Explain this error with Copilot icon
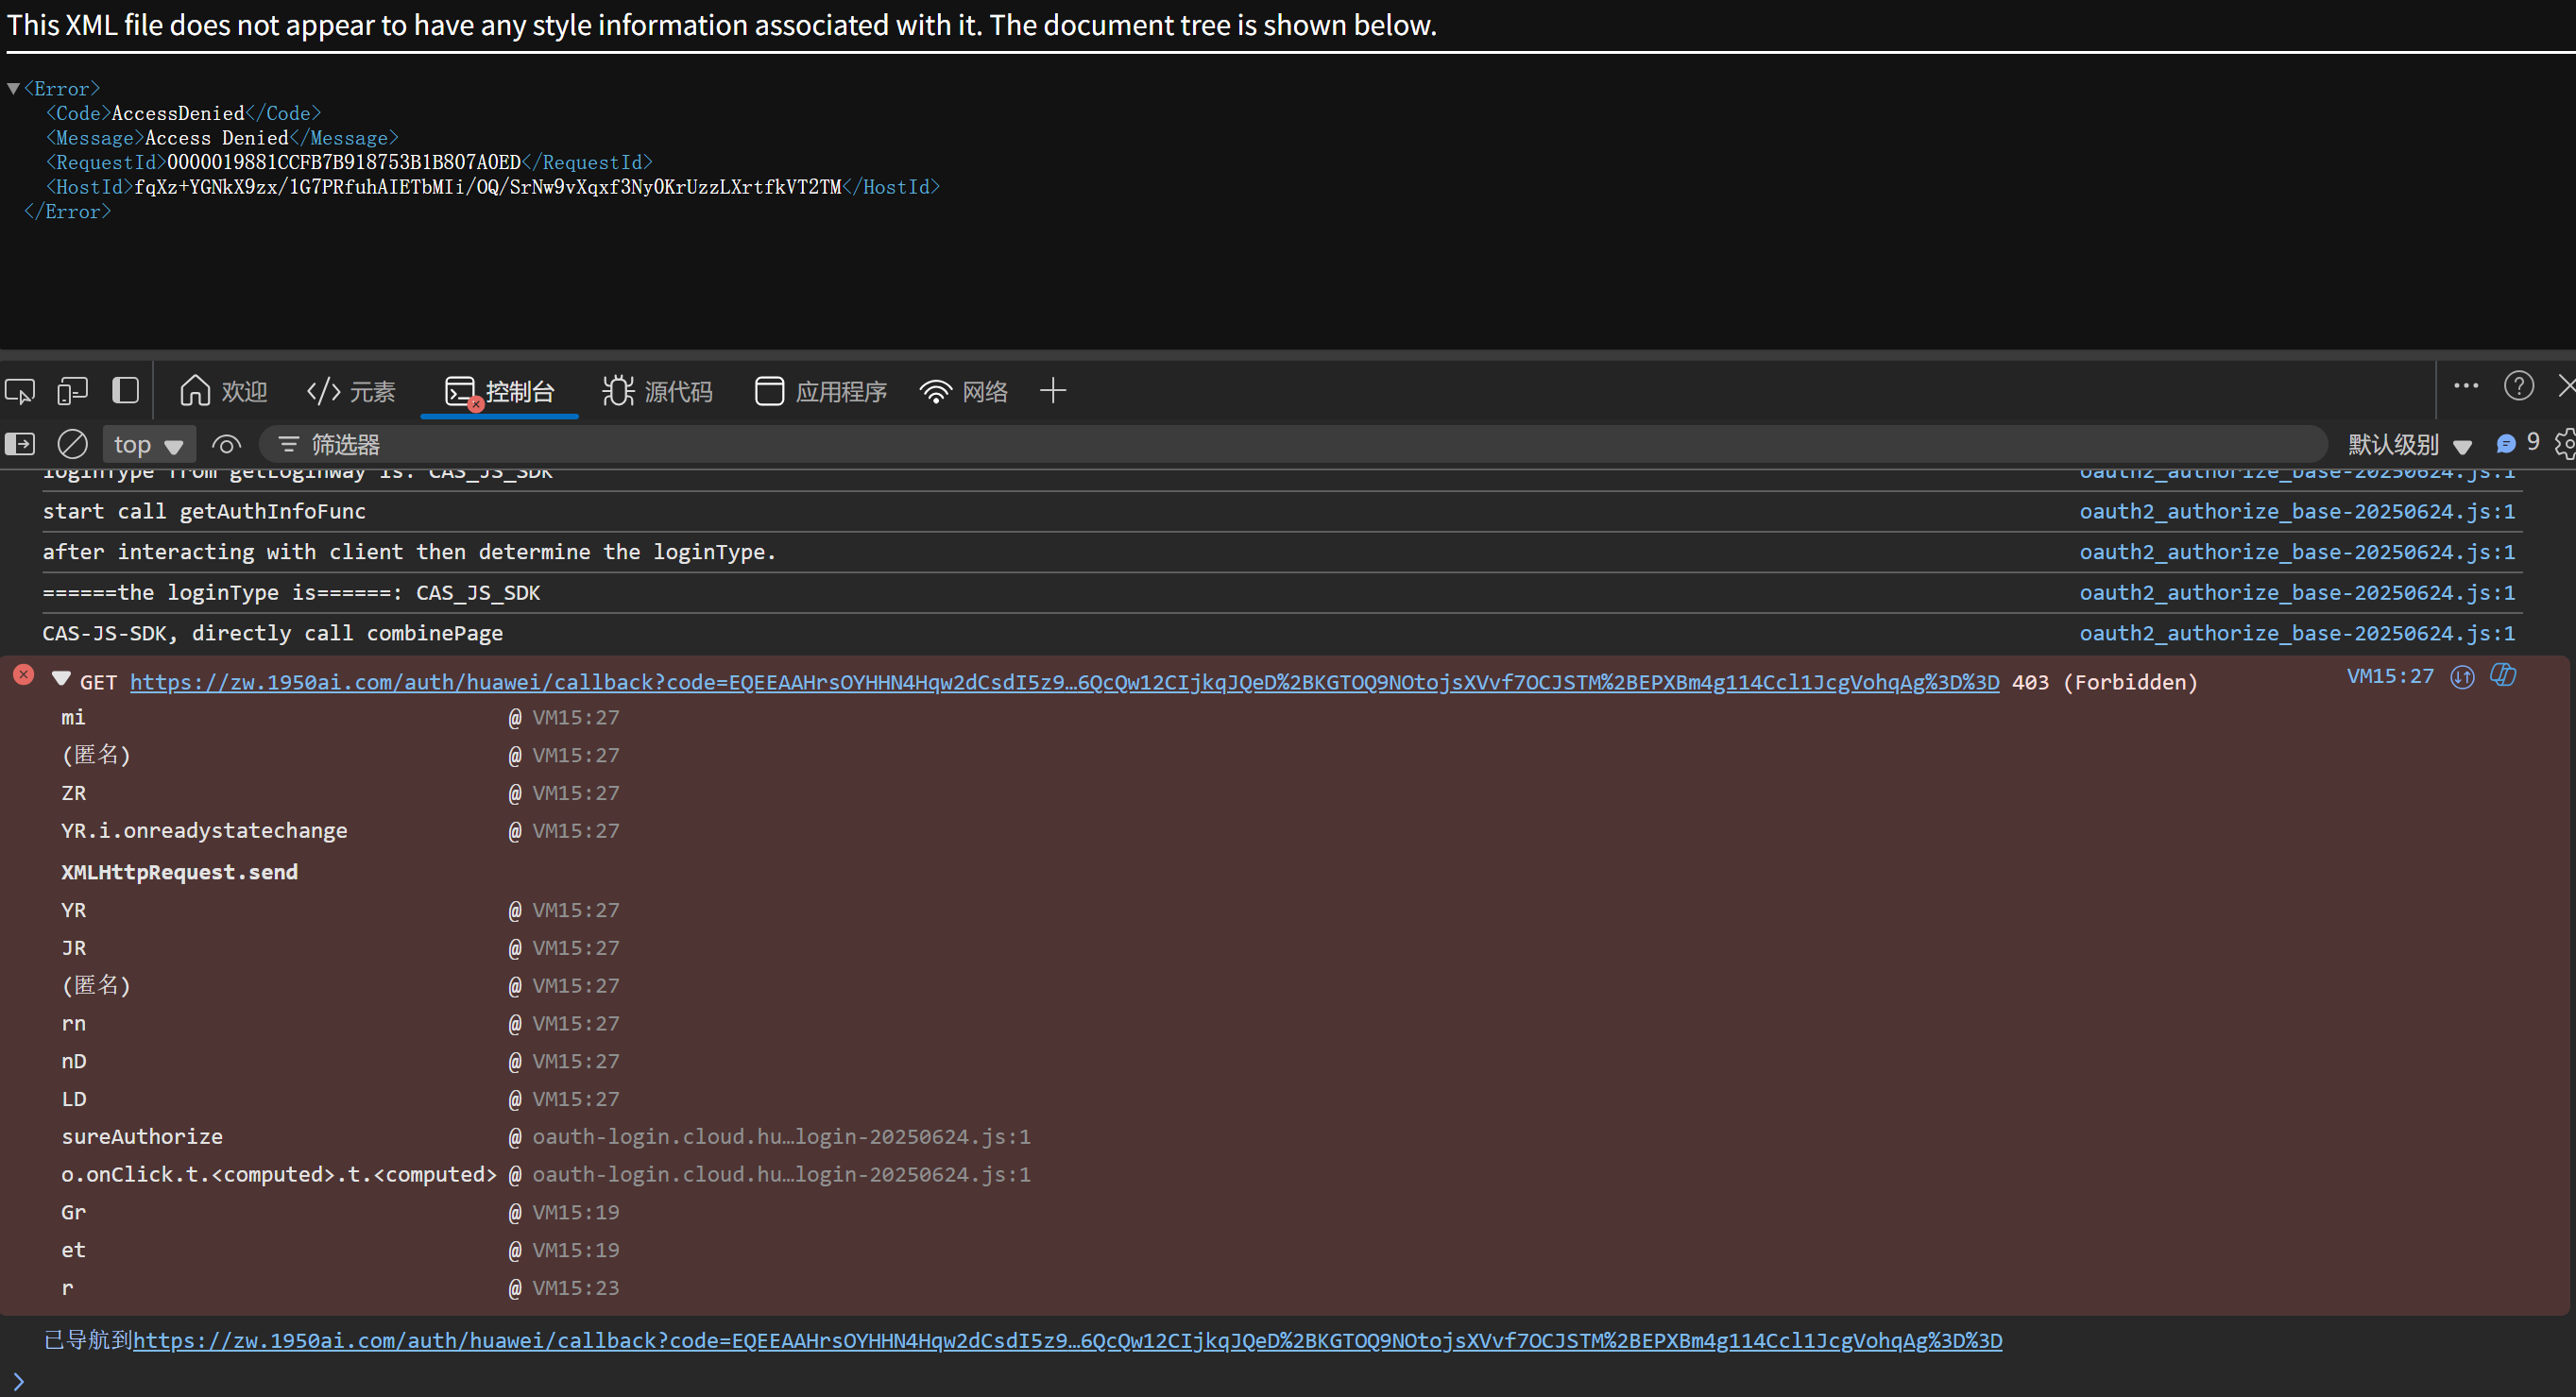This screenshot has height=1397, width=2576. (2503, 675)
